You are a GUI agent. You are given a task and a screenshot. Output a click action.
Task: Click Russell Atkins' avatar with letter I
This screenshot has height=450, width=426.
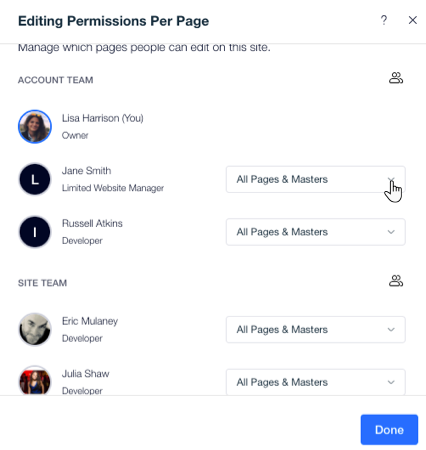35,232
